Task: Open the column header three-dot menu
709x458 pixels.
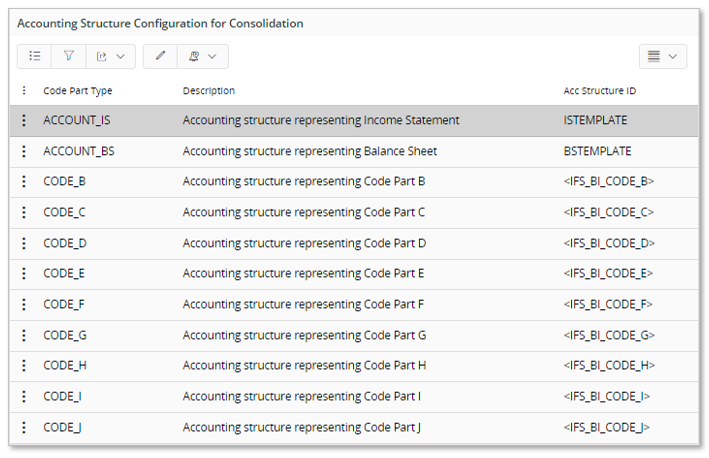Action: click(x=24, y=90)
